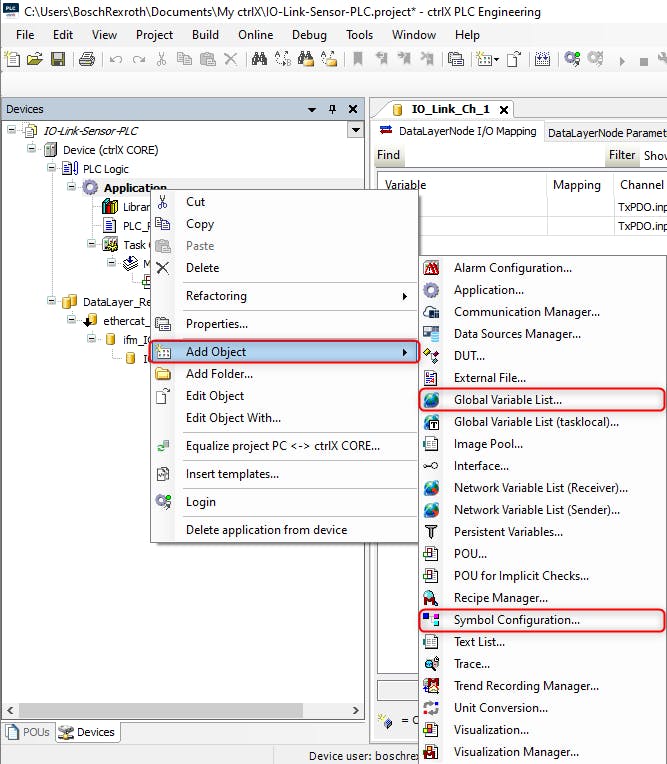Viewport: 667px width, 764px height.
Task: Select DUT in the Add Object list
Action: point(543,356)
